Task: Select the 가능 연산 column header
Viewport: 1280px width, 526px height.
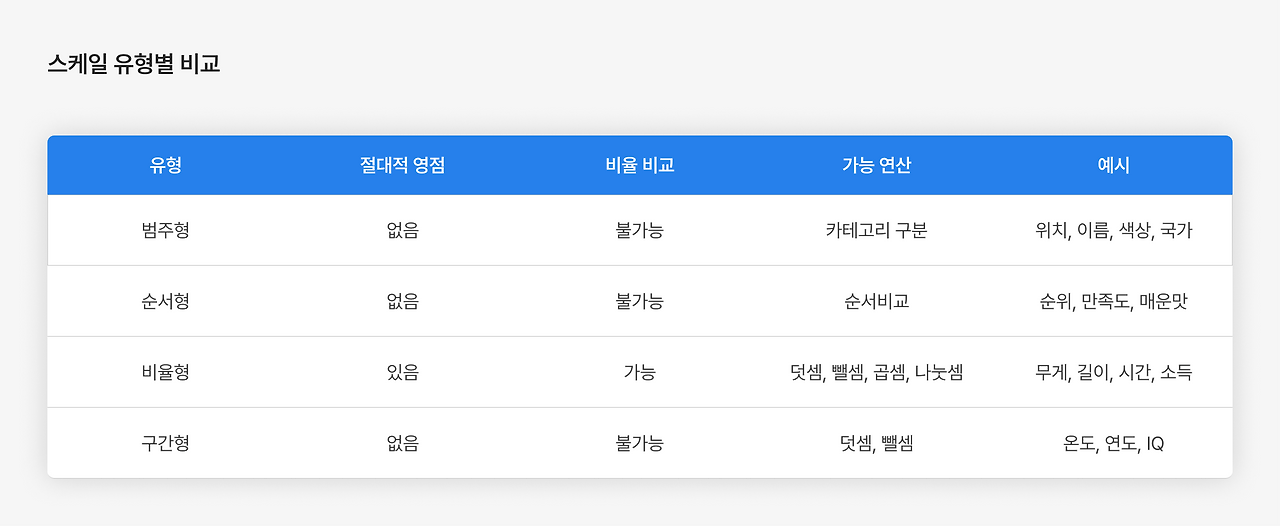Action: 876,165
